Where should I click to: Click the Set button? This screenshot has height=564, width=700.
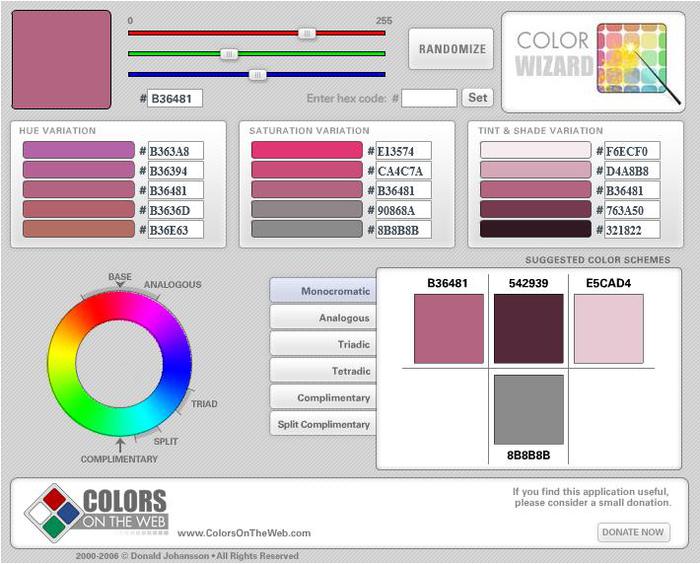[x=478, y=98]
